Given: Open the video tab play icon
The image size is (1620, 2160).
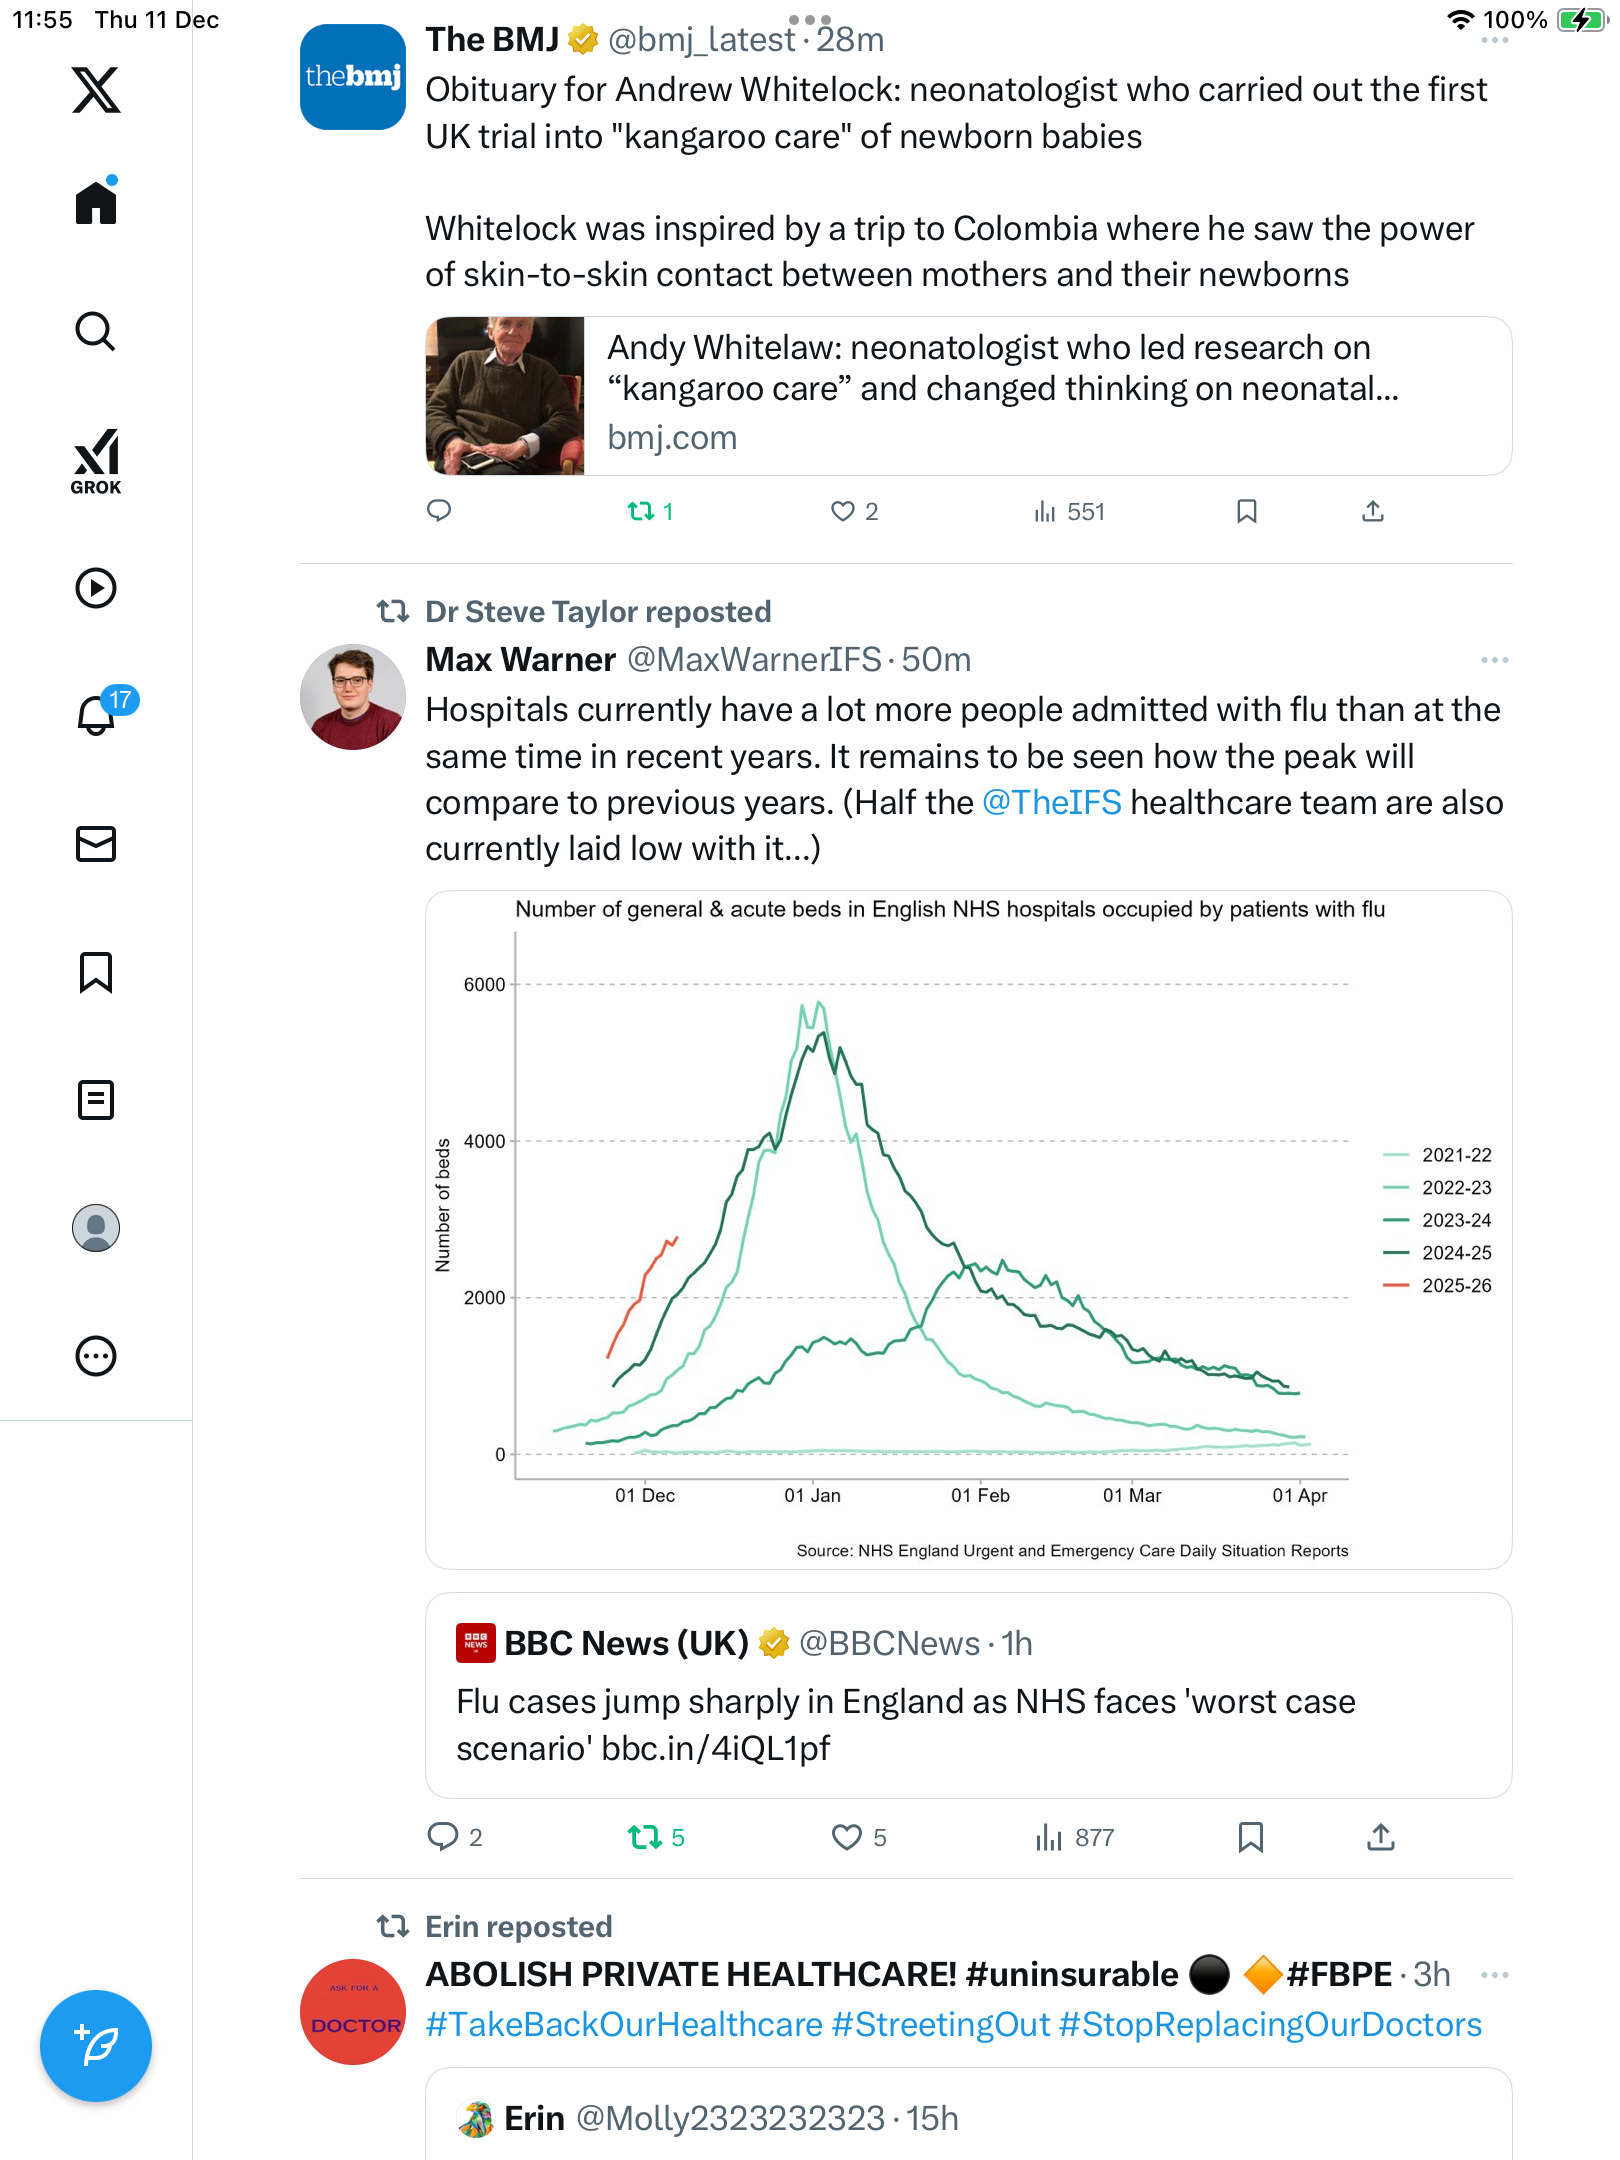Looking at the screenshot, I should pos(96,588).
